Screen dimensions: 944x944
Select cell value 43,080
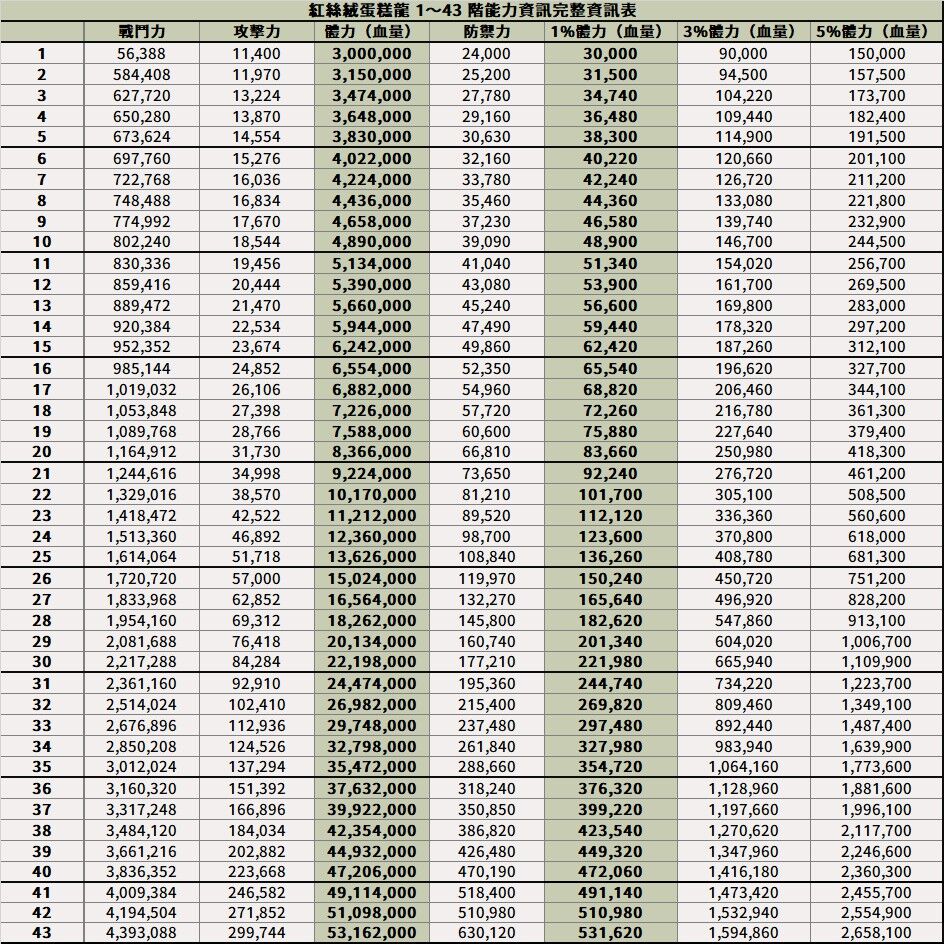click(486, 285)
